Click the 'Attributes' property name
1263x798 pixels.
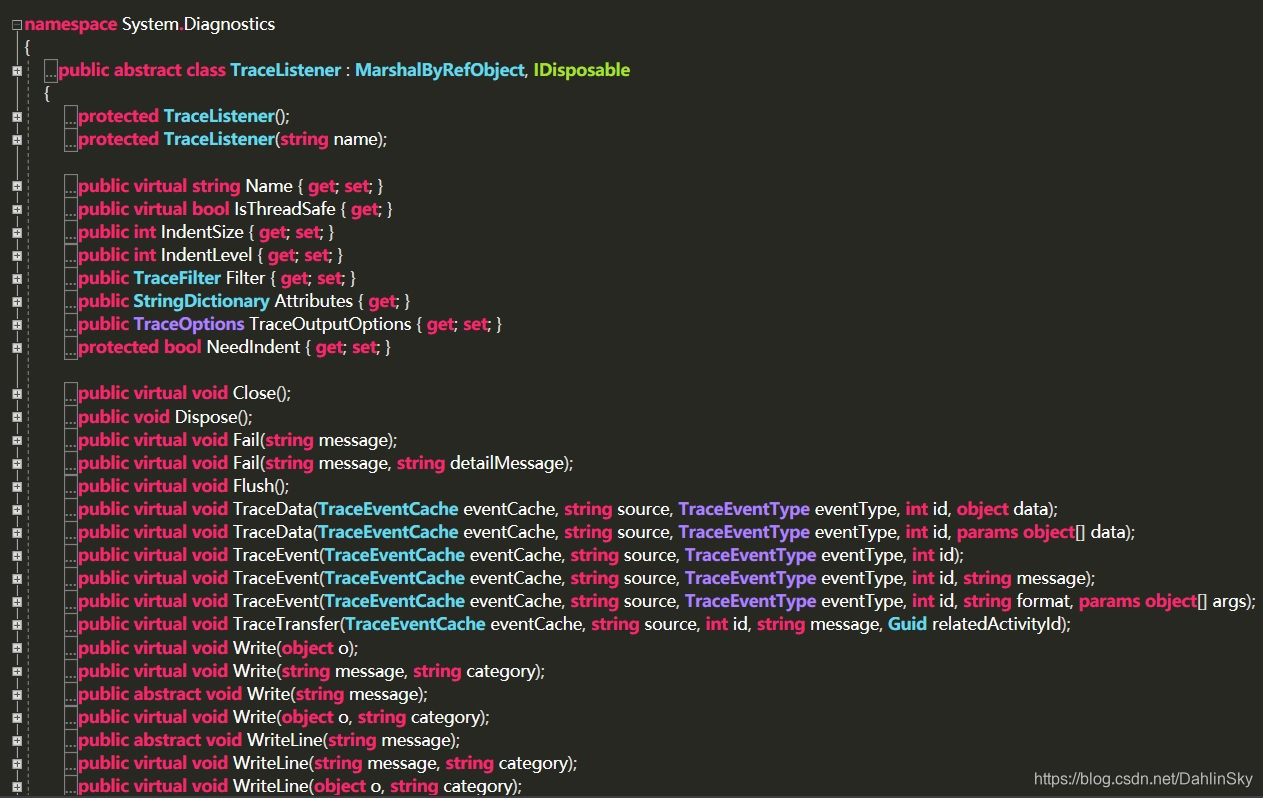tap(314, 301)
